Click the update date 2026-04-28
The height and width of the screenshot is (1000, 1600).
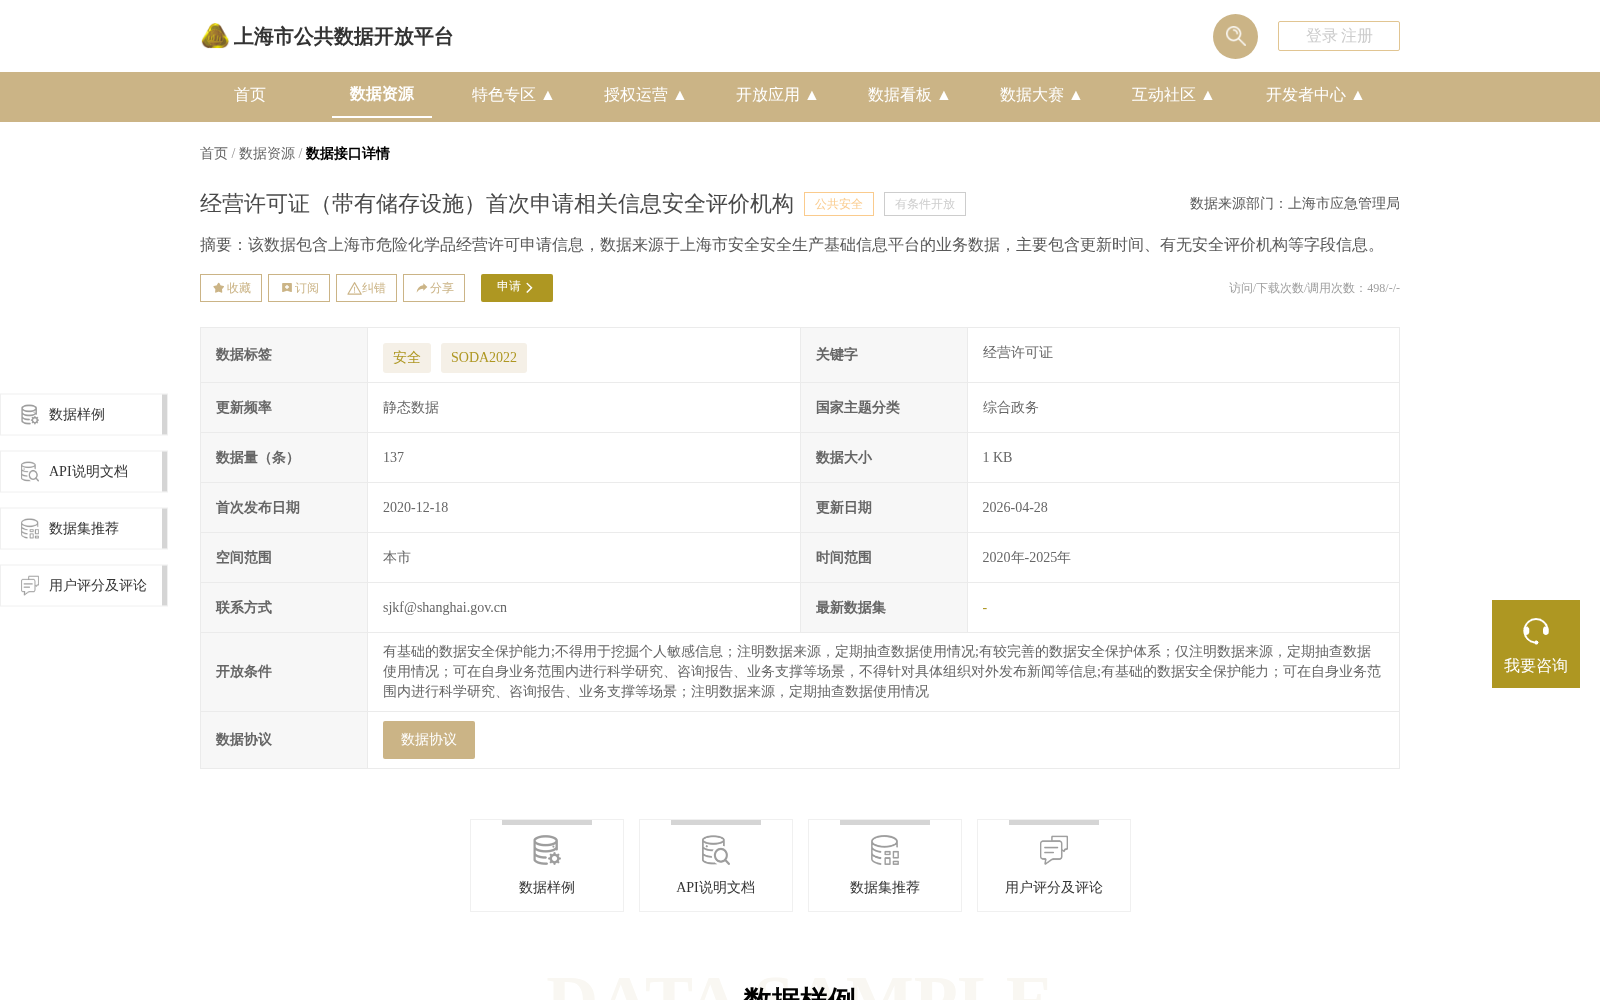click(x=1015, y=508)
